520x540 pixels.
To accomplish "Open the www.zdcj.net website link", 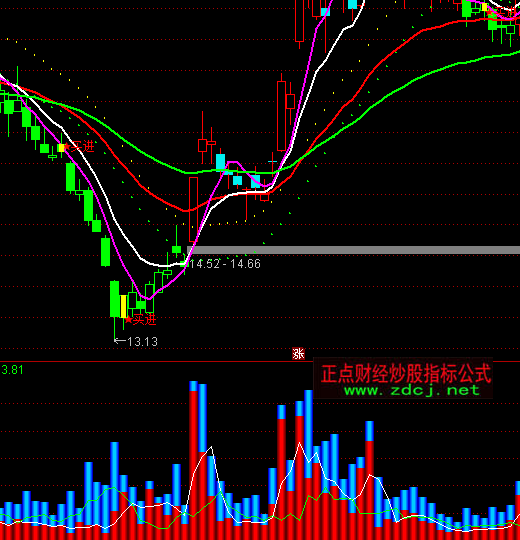I will tap(412, 391).
